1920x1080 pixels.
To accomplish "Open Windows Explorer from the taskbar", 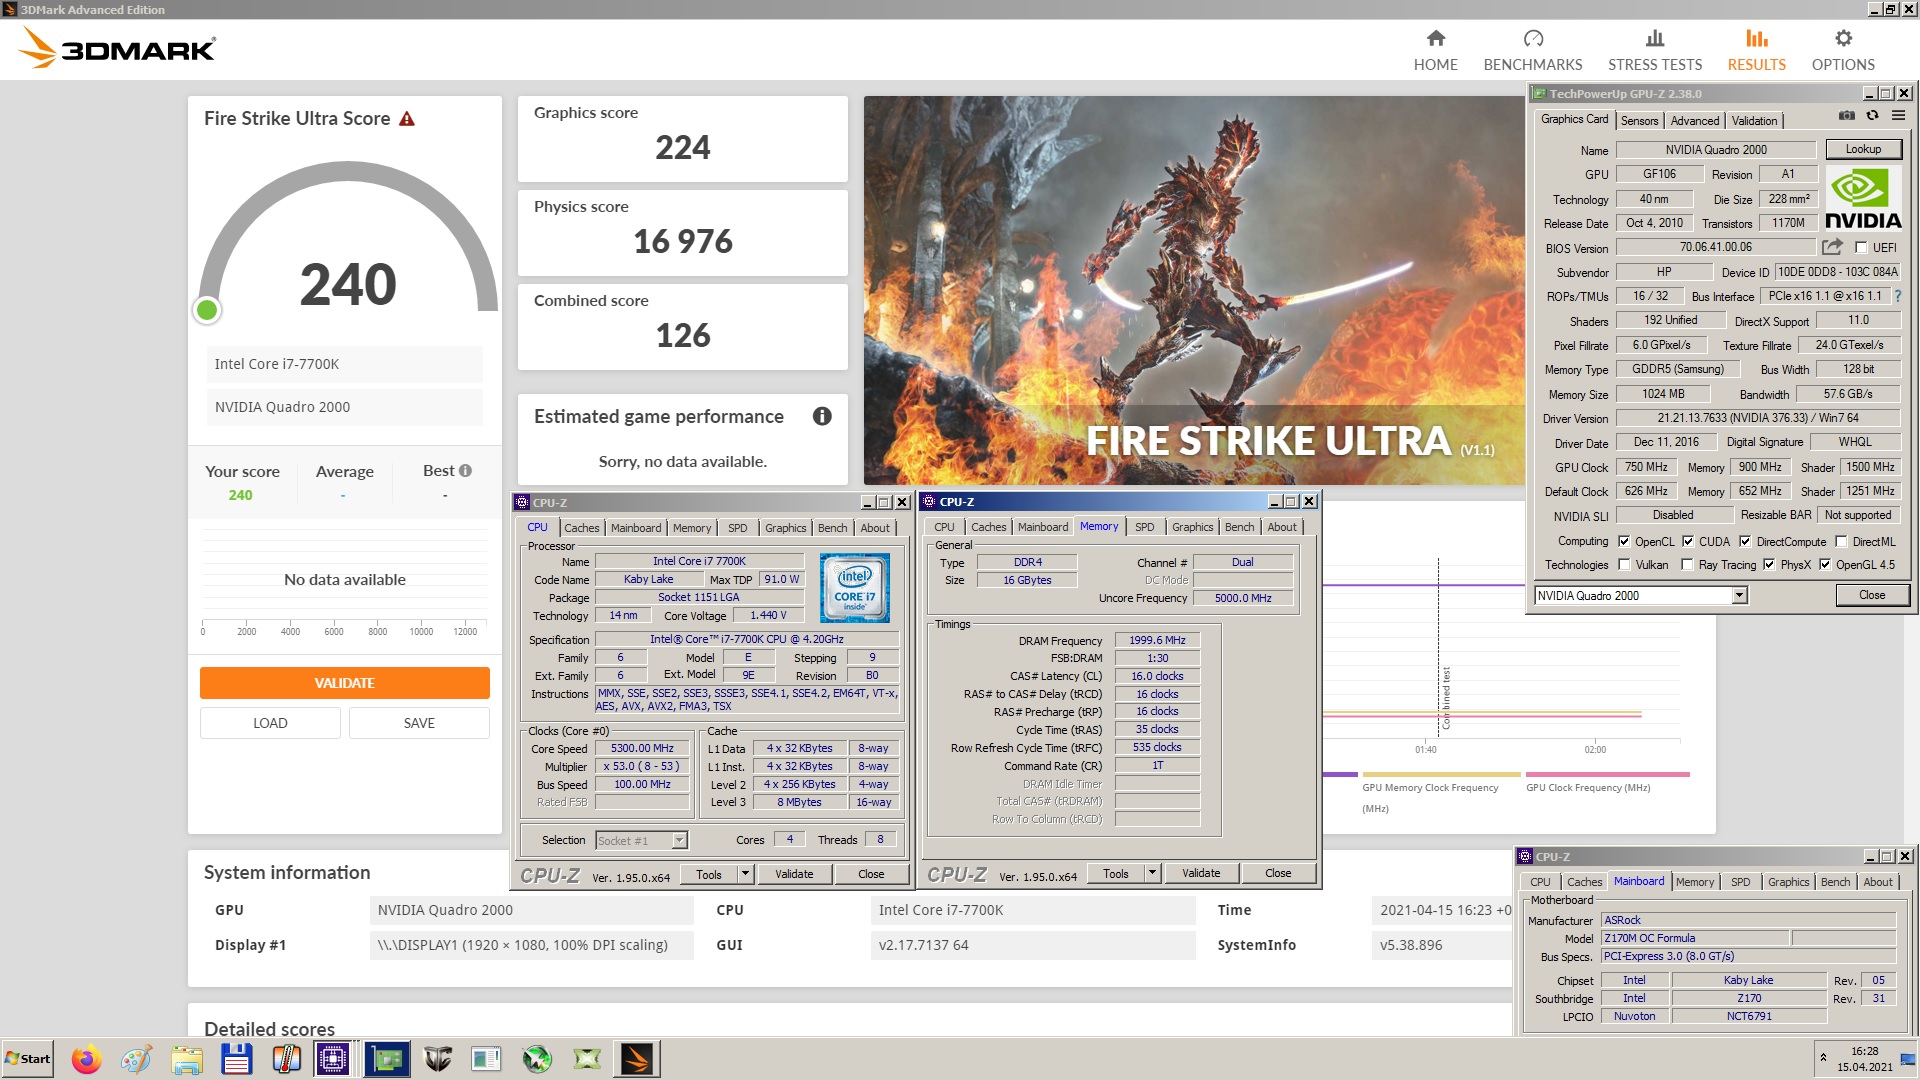I will 187,1058.
